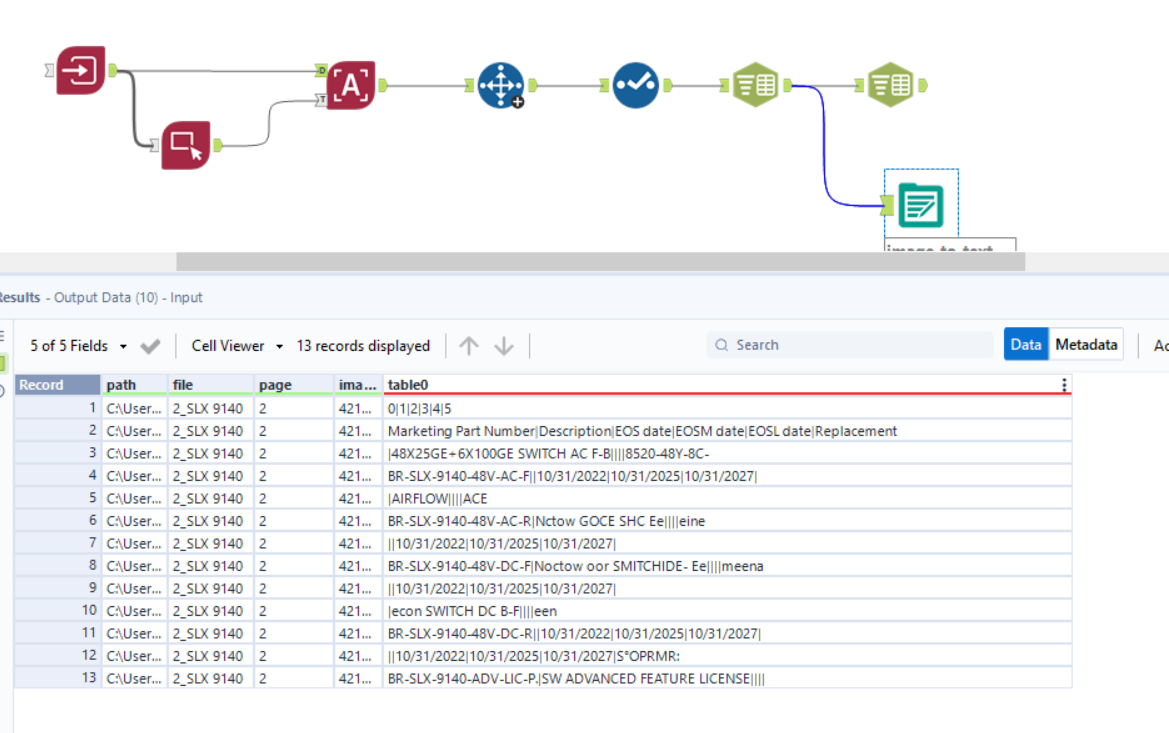
Task: Click the down arrow to navigate records
Action: (x=504, y=345)
